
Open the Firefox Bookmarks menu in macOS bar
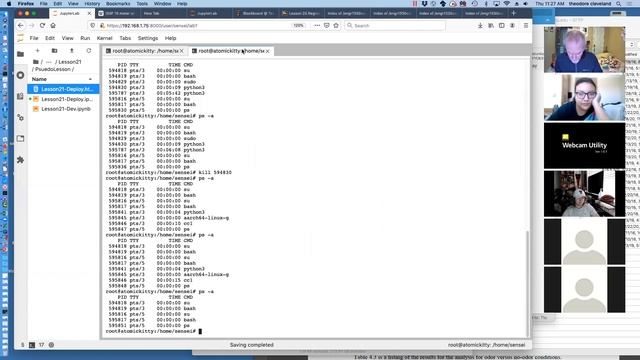pos(118,3)
